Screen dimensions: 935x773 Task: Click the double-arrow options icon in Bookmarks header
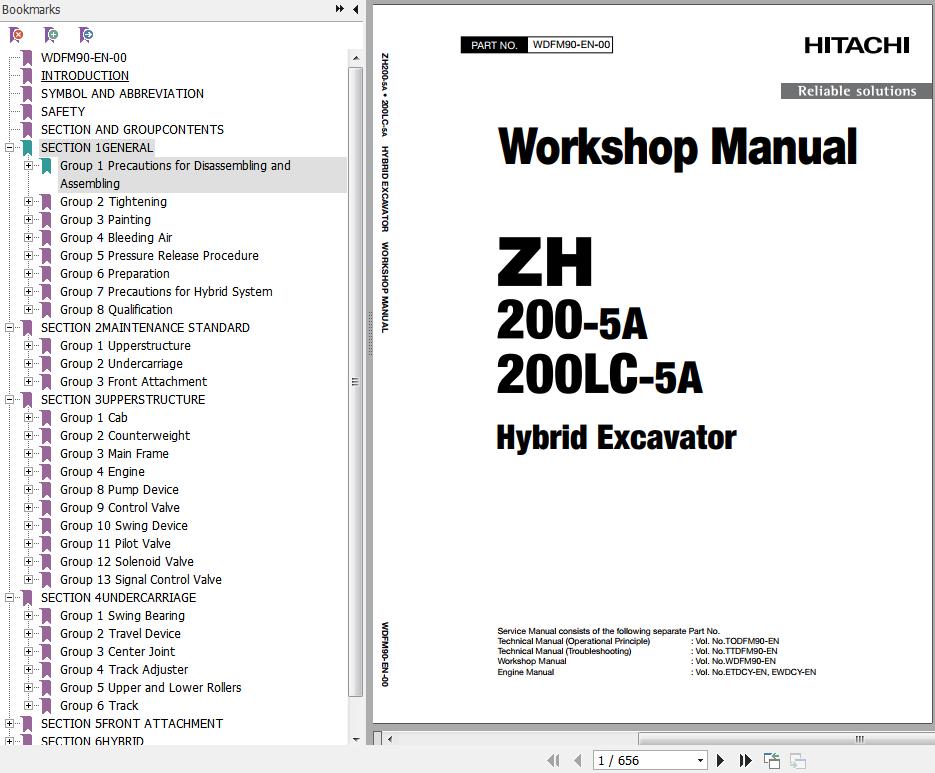(339, 9)
